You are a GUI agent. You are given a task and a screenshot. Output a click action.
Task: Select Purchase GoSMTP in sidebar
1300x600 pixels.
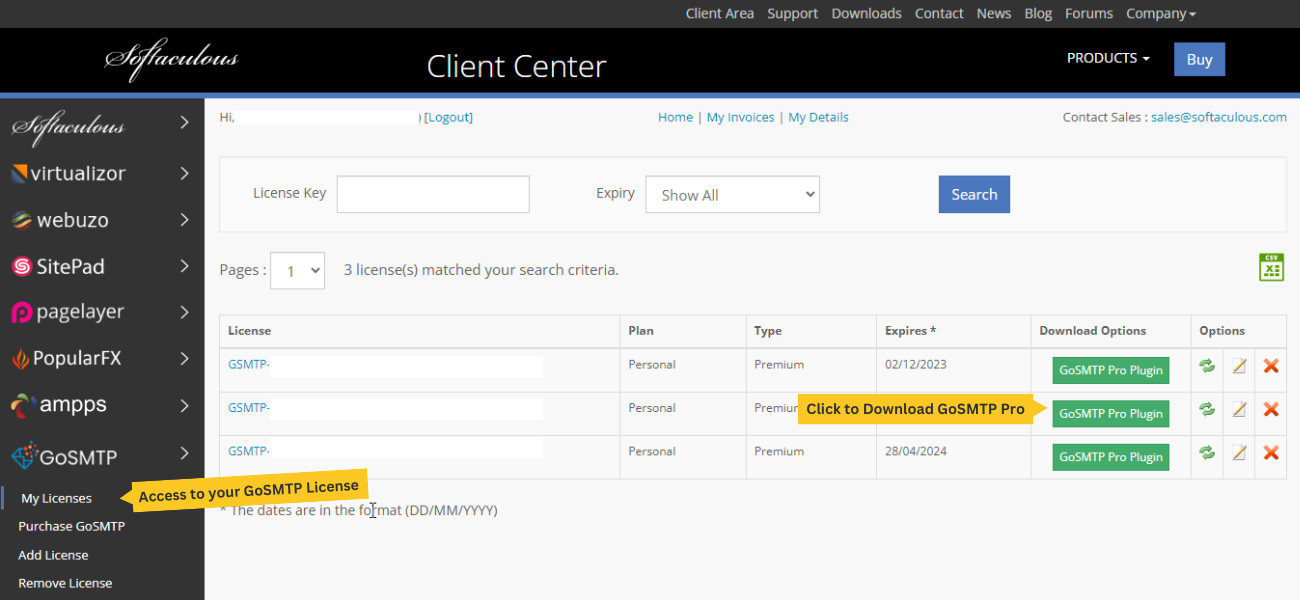coord(72,526)
